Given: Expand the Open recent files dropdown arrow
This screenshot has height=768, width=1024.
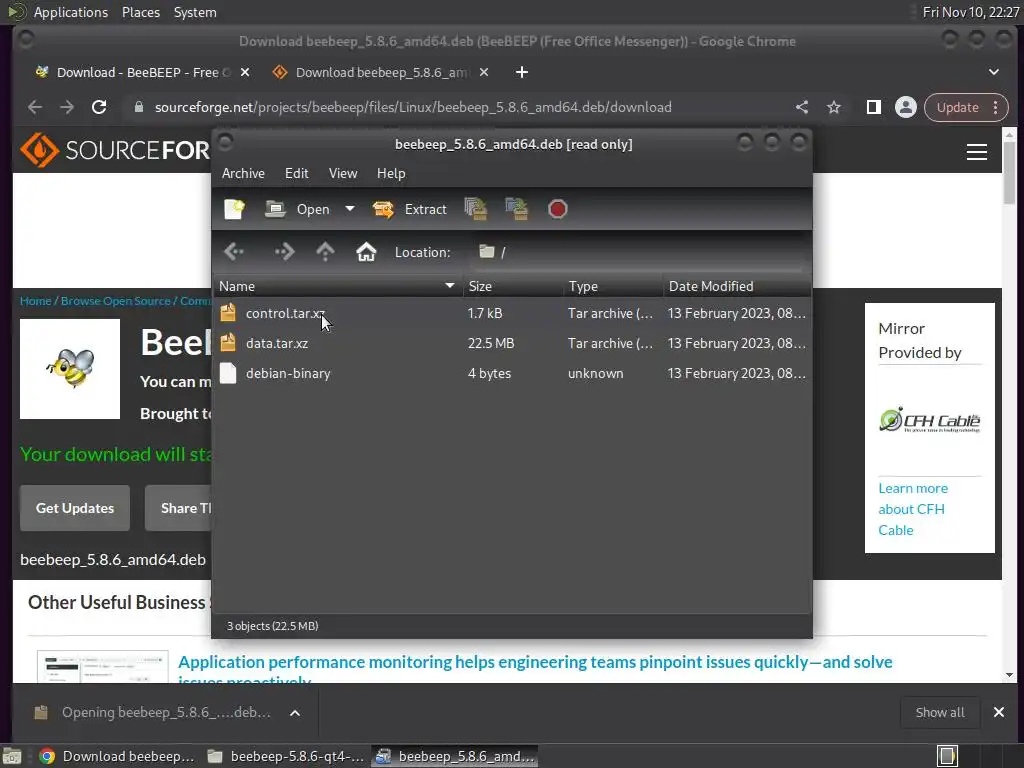Looking at the screenshot, I should (350, 209).
